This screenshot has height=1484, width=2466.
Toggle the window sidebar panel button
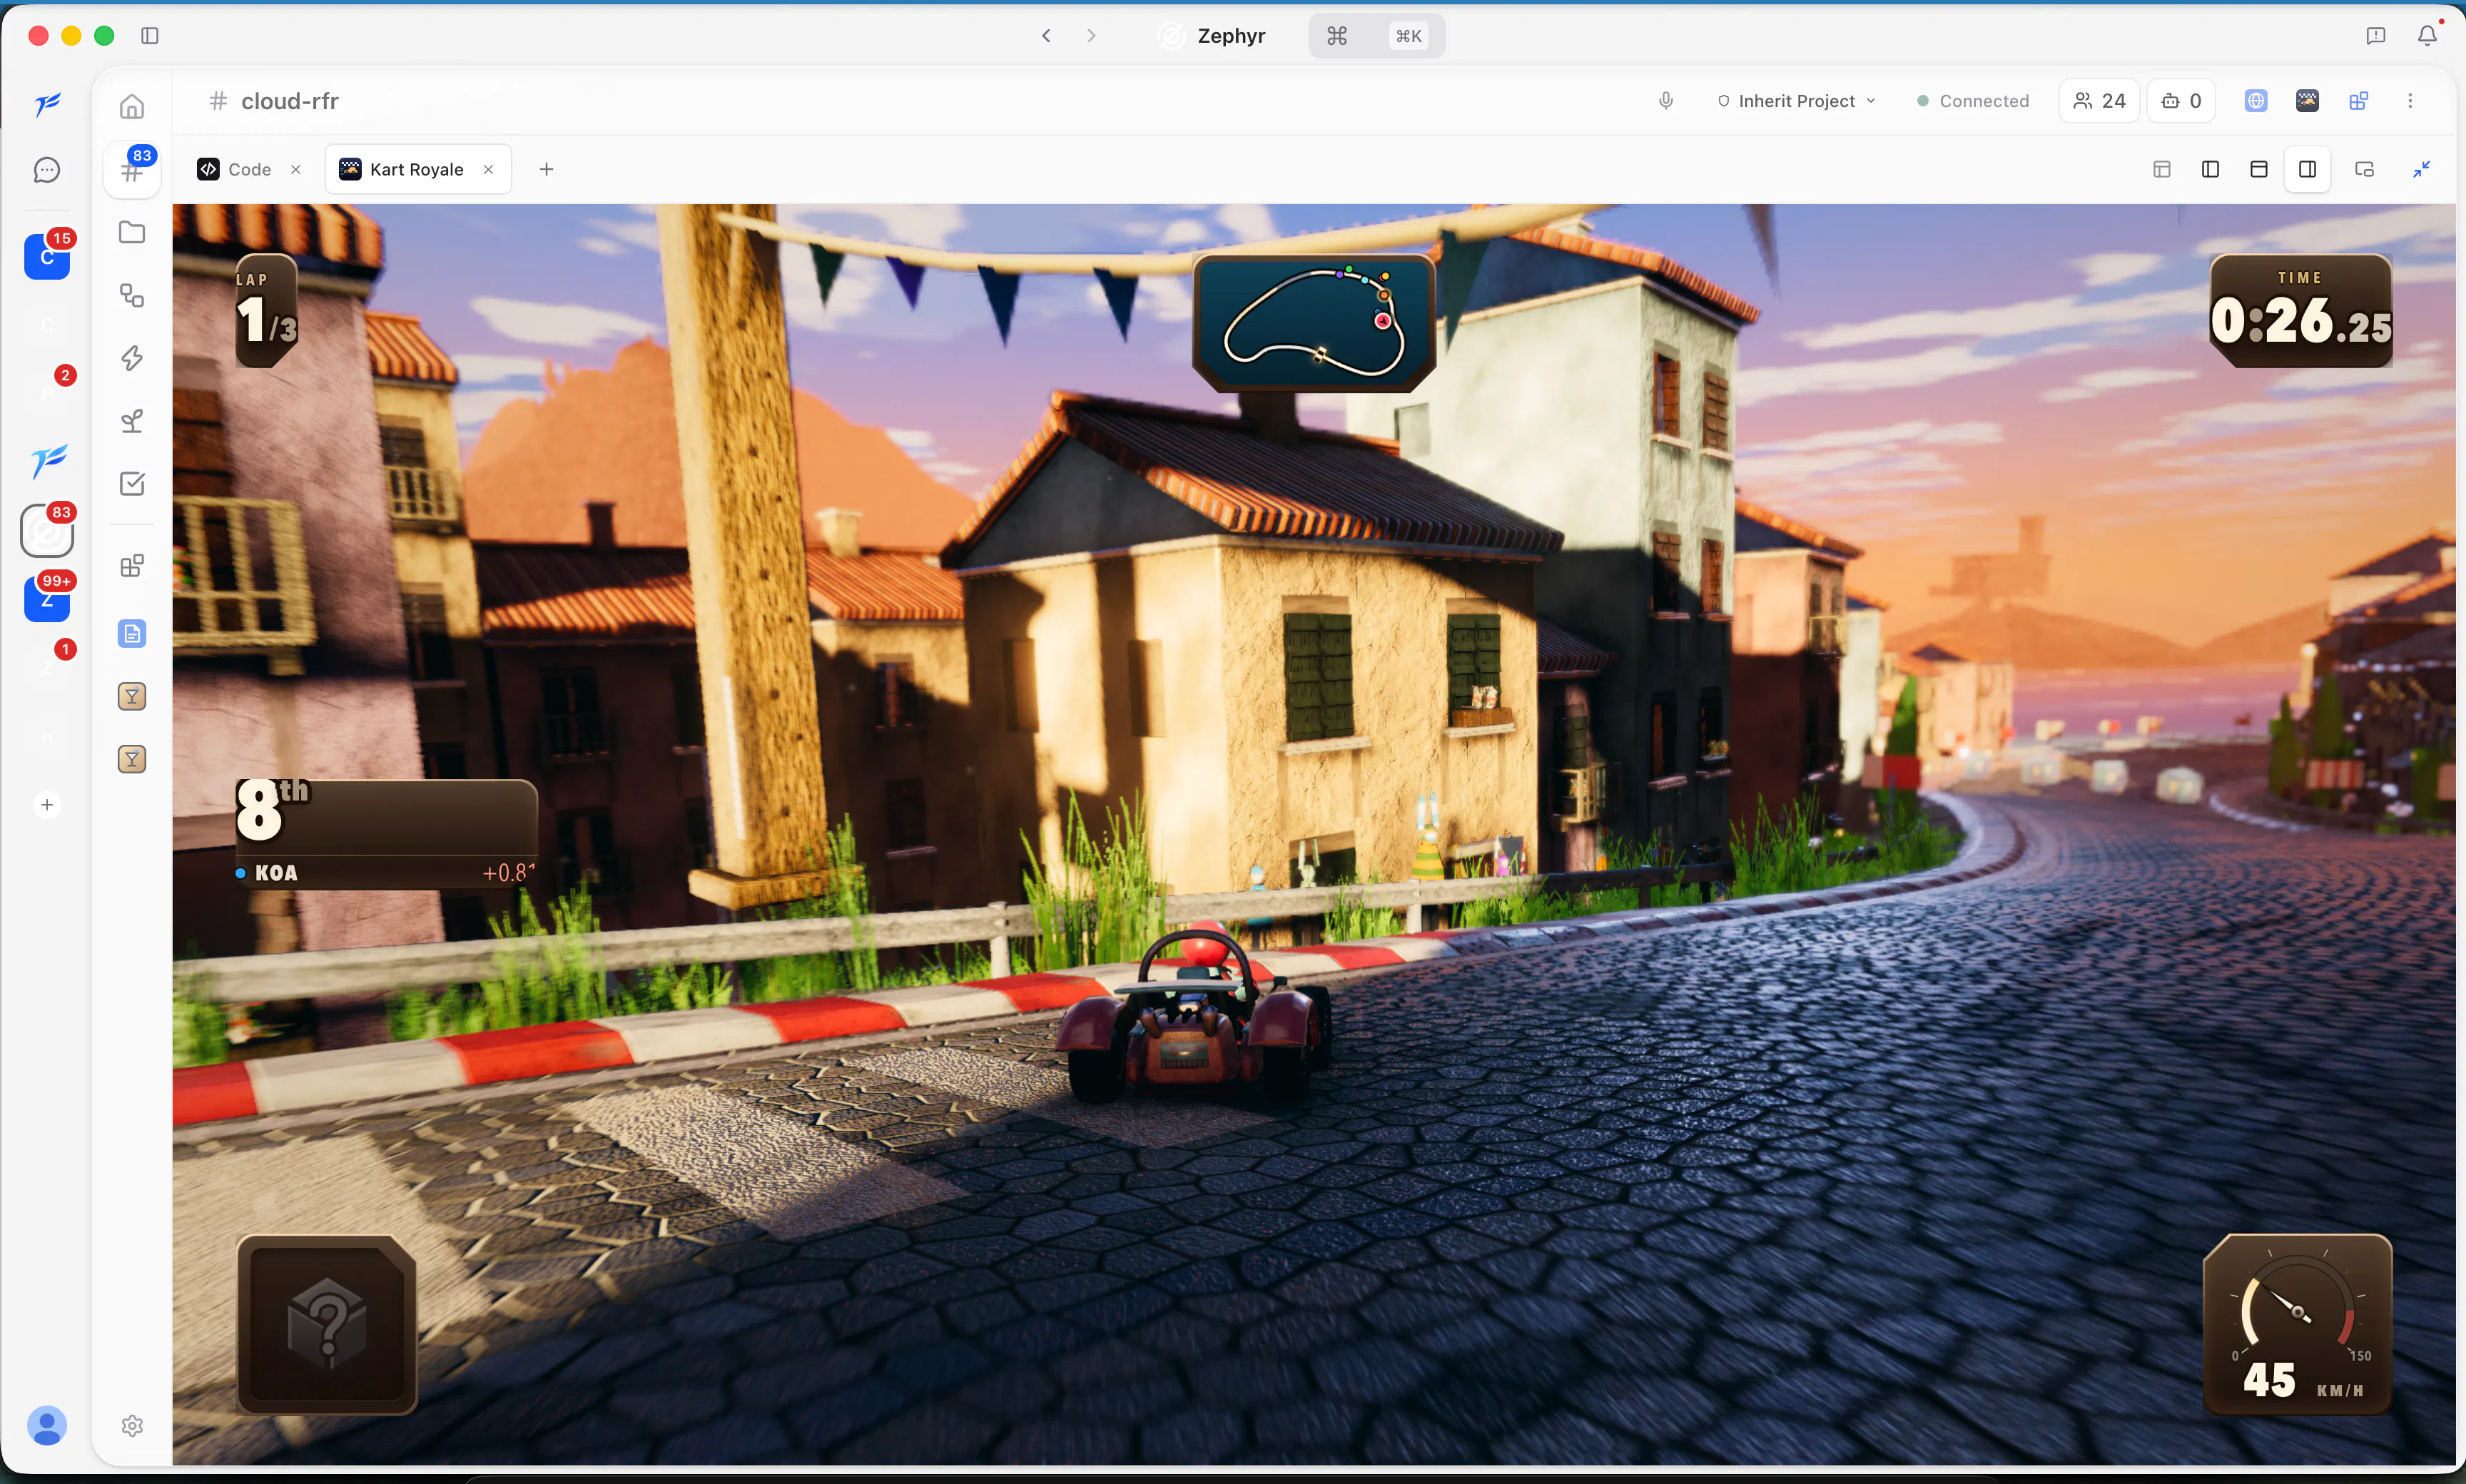coord(150,36)
